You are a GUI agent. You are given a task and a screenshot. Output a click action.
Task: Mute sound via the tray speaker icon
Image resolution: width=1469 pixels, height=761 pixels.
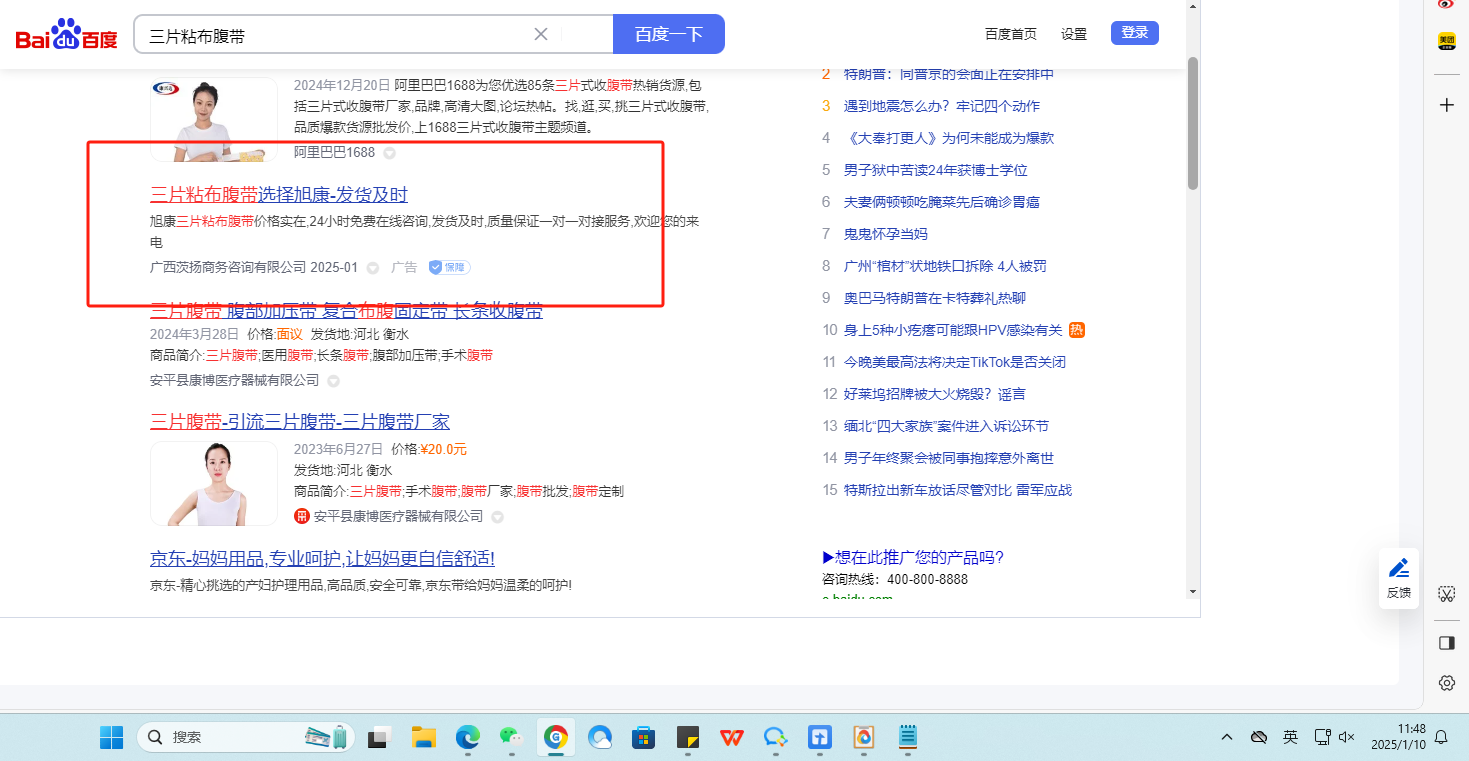1346,737
